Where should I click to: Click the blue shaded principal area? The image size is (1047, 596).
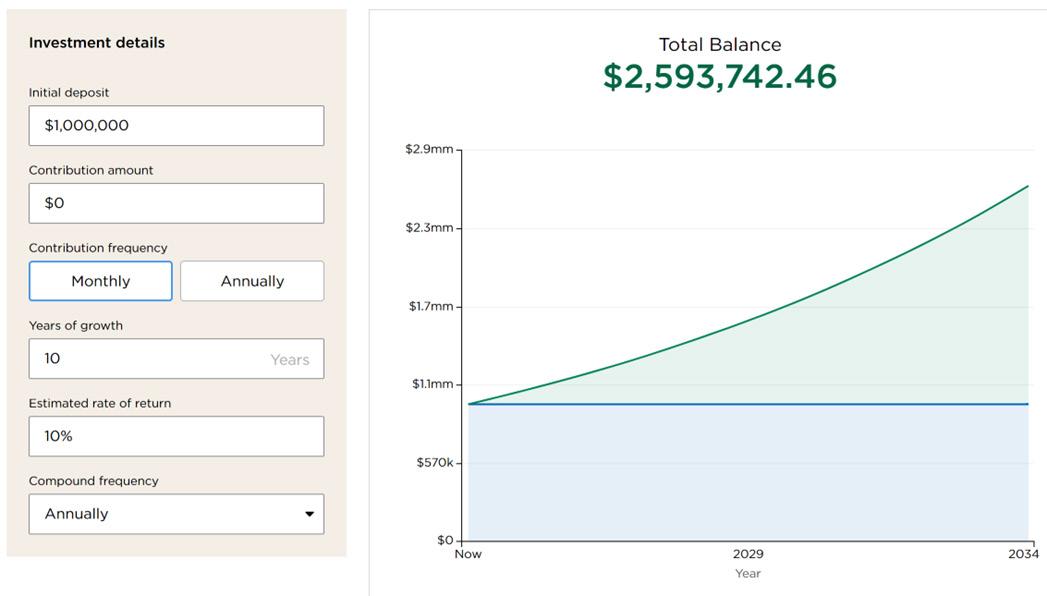point(748,472)
